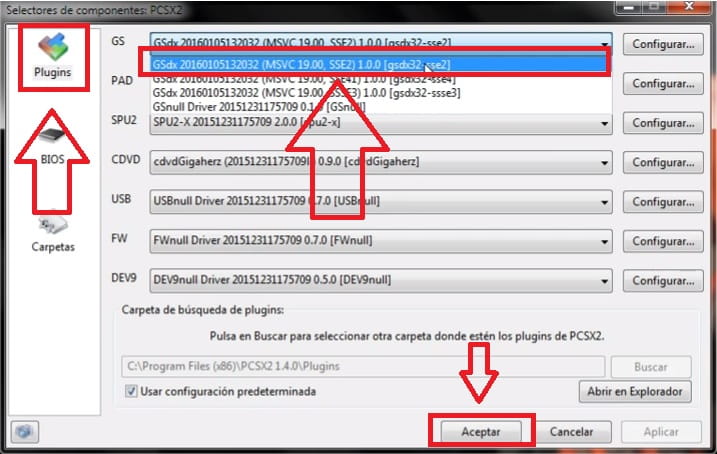Image resolution: width=717 pixels, height=454 pixels.
Task: Select GSdx SSE2 option in list
Action: pyautogui.click(x=379, y=64)
